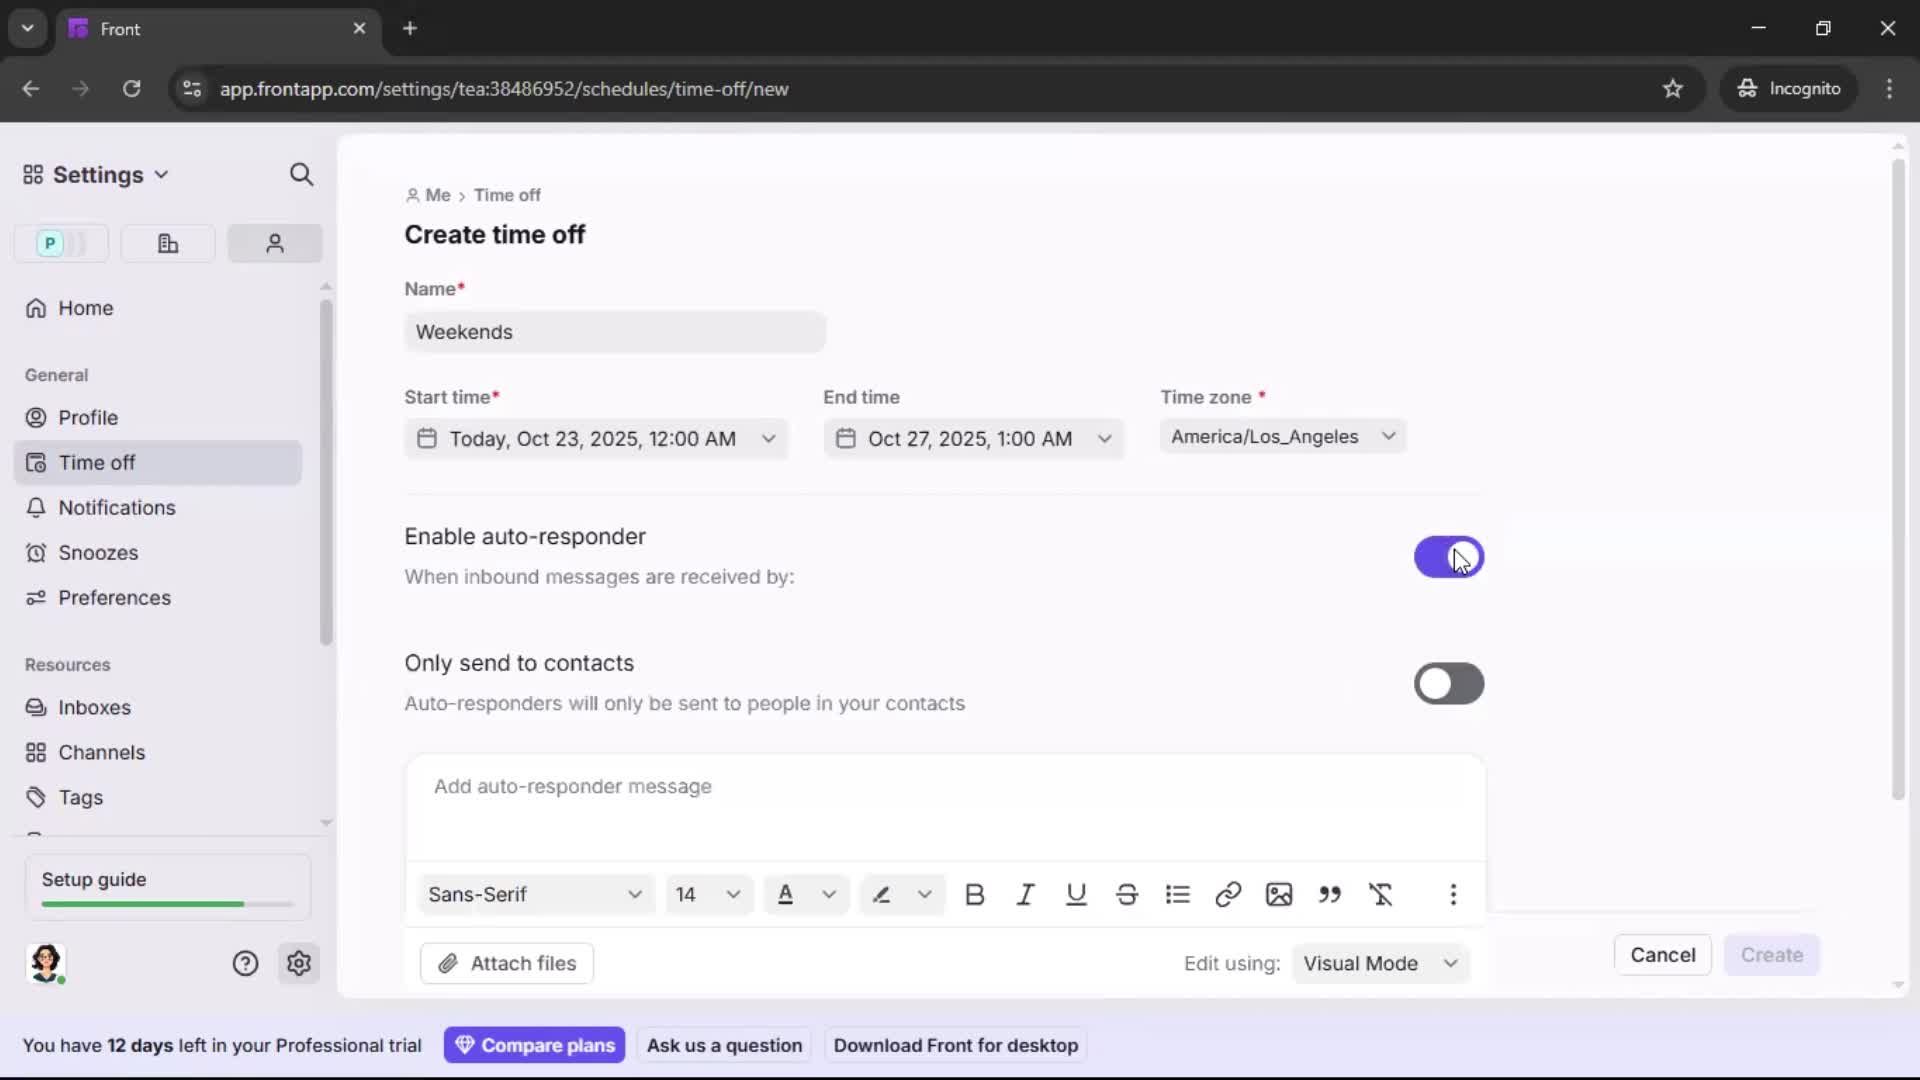The image size is (1920, 1080).
Task: Insert a hyperlink into the message
Action: (x=1229, y=895)
